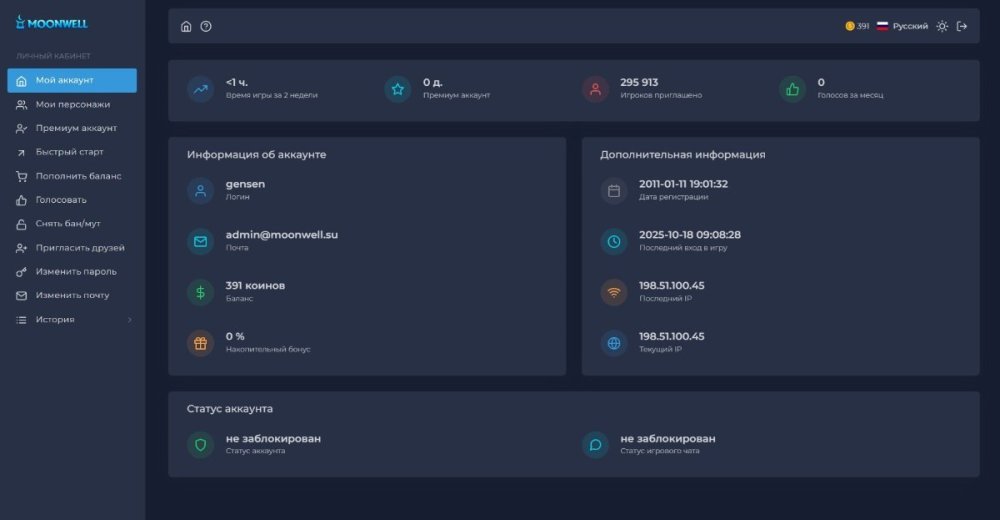Image resolution: width=1000 pixels, height=520 pixels.
Task: Open the Русский language dropdown
Action: tap(902, 26)
